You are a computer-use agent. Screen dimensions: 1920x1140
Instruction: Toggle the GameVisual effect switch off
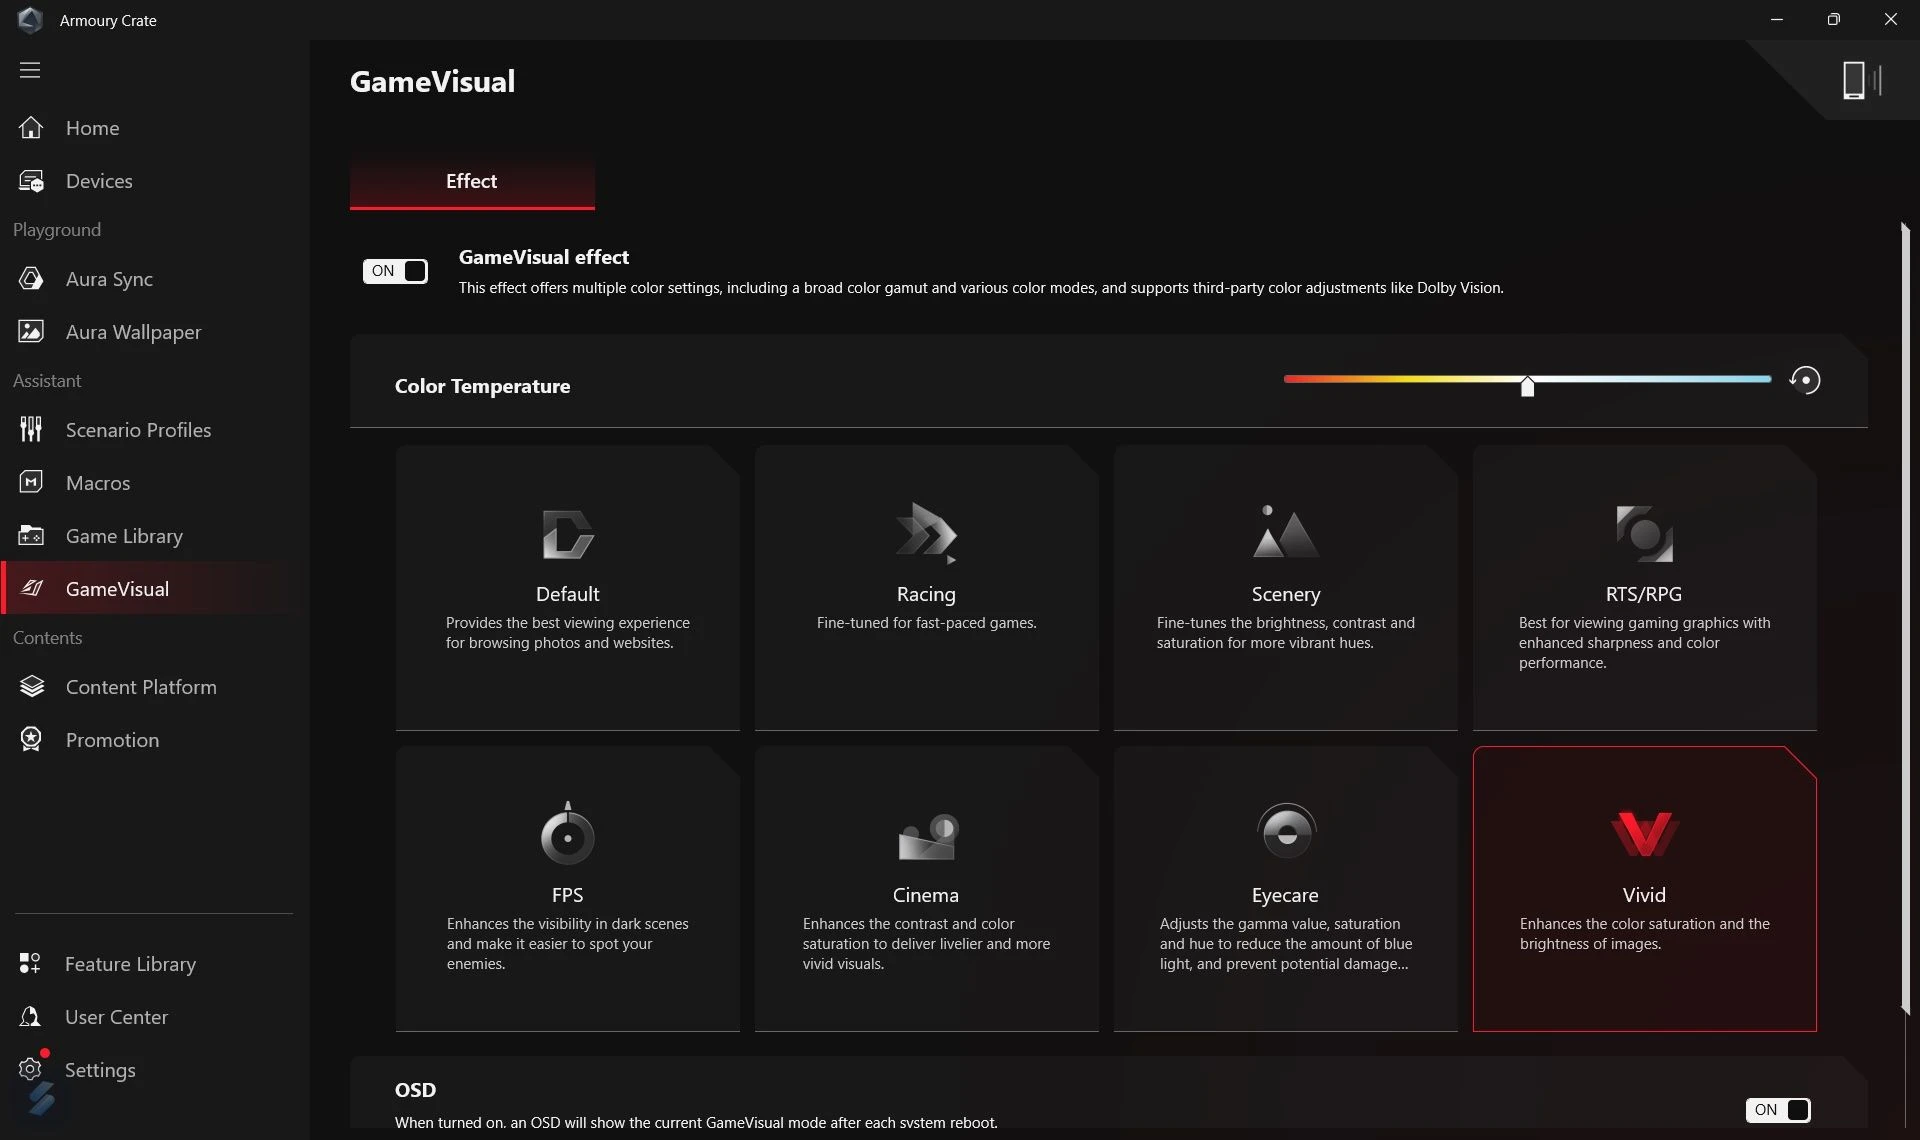pyautogui.click(x=395, y=271)
